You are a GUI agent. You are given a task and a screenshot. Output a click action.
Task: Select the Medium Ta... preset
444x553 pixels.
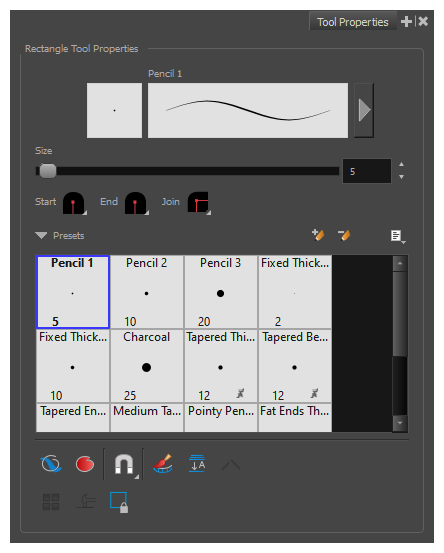147,418
